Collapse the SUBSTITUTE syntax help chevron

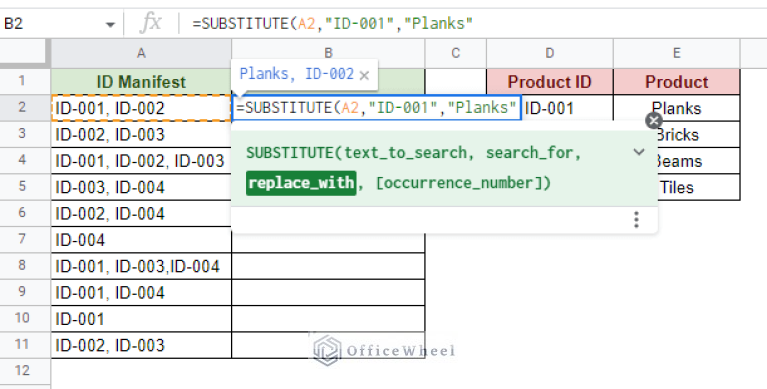click(x=638, y=152)
